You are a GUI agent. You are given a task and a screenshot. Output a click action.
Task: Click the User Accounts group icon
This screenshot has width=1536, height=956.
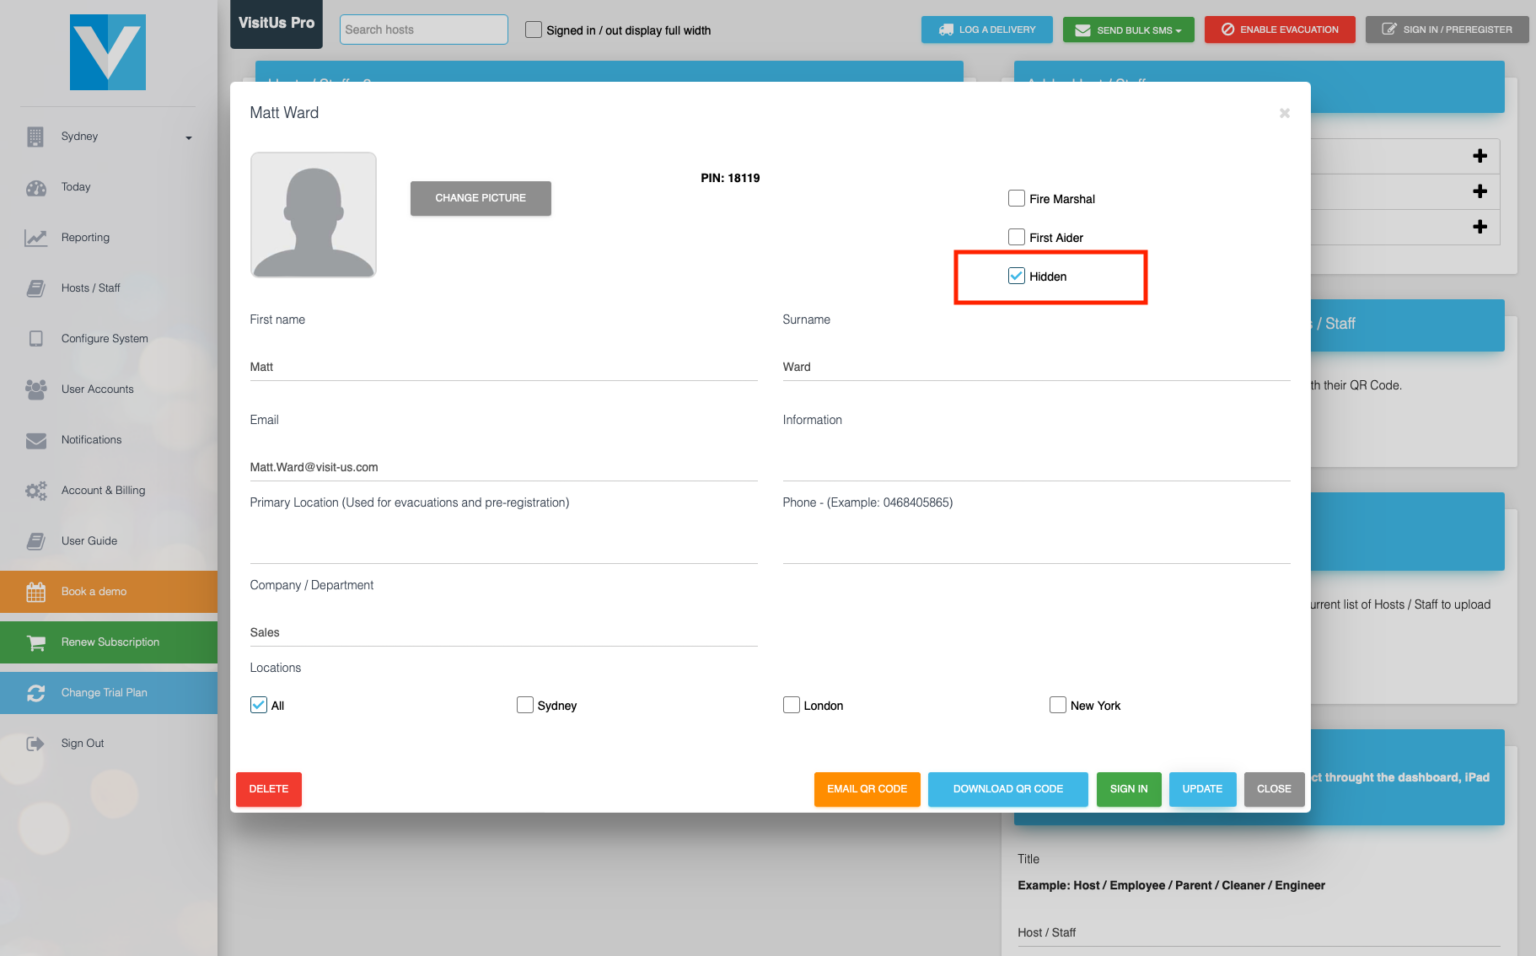pyautogui.click(x=36, y=389)
